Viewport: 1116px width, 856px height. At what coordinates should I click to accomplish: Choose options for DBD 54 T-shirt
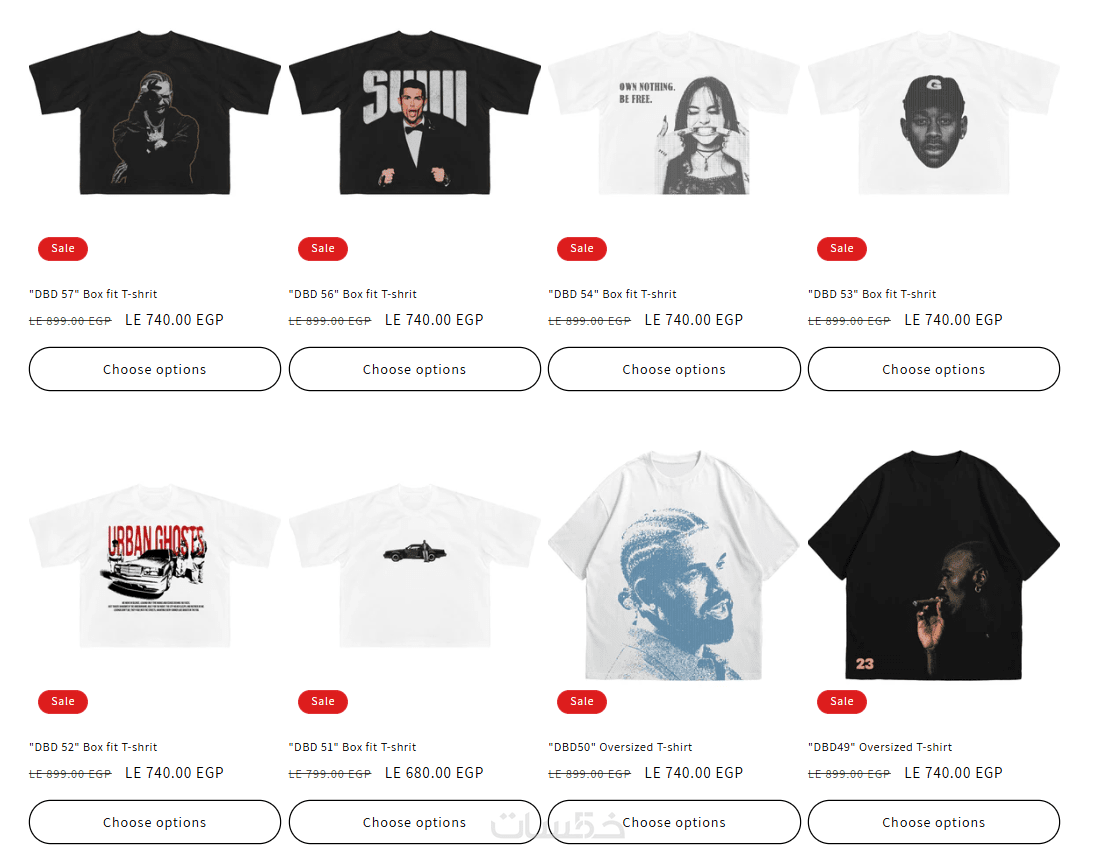pyautogui.click(x=674, y=369)
